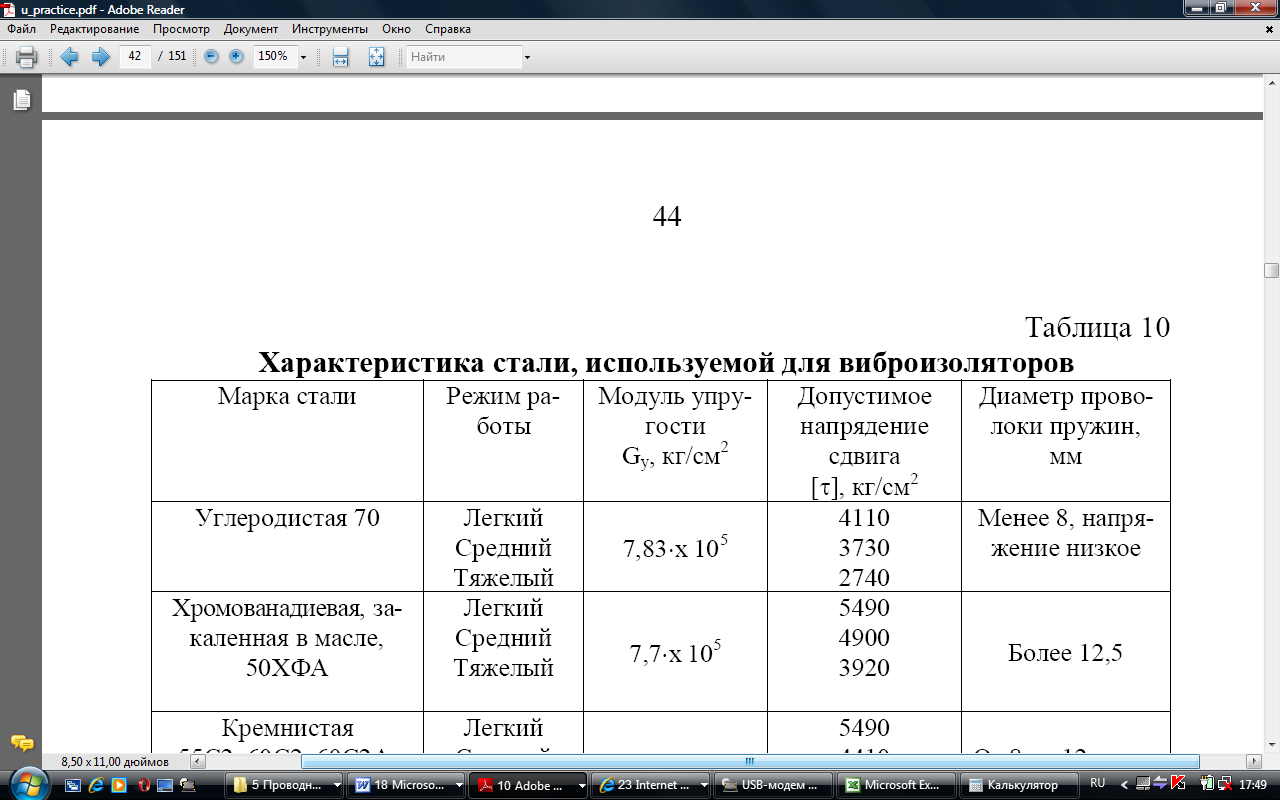This screenshot has height=800, width=1280.
Task: Click the 150% zoom value box
Action: pos(274,57)
